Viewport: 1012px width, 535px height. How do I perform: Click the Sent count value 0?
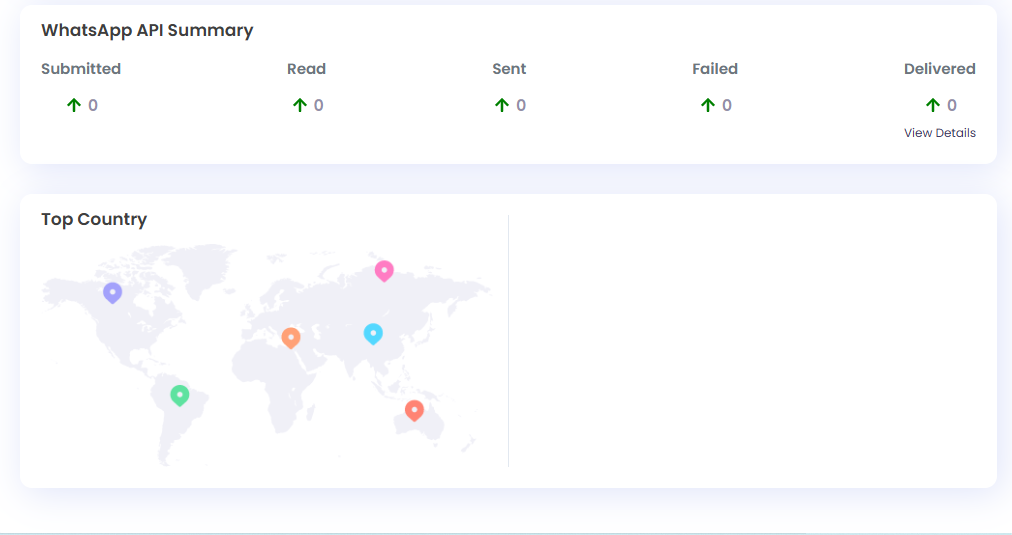point(521,105)
